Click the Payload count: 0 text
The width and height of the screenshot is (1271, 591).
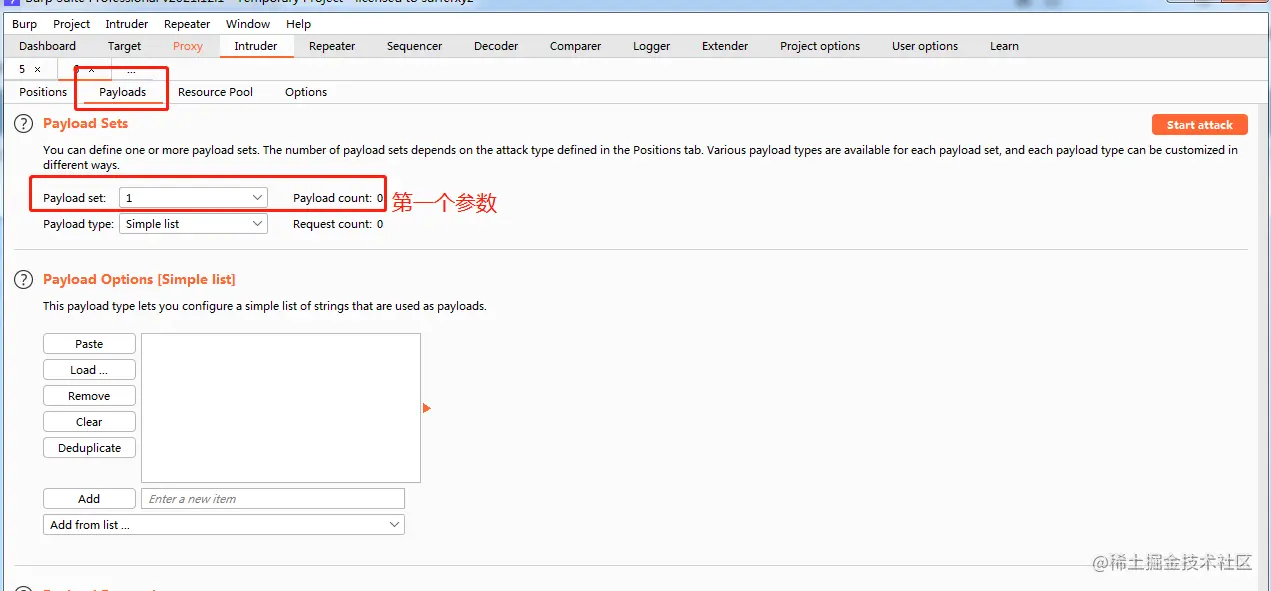(338, 198)
